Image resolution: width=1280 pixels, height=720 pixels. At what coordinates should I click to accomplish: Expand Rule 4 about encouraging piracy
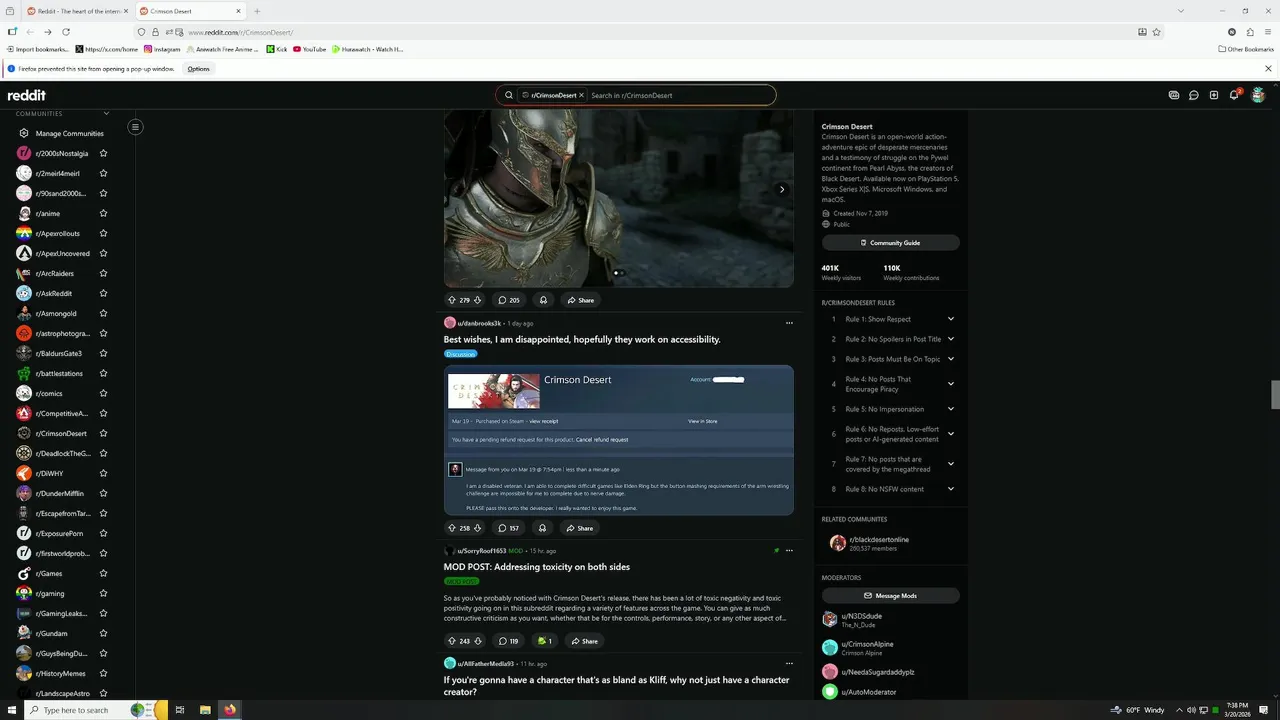pos(951,384)
